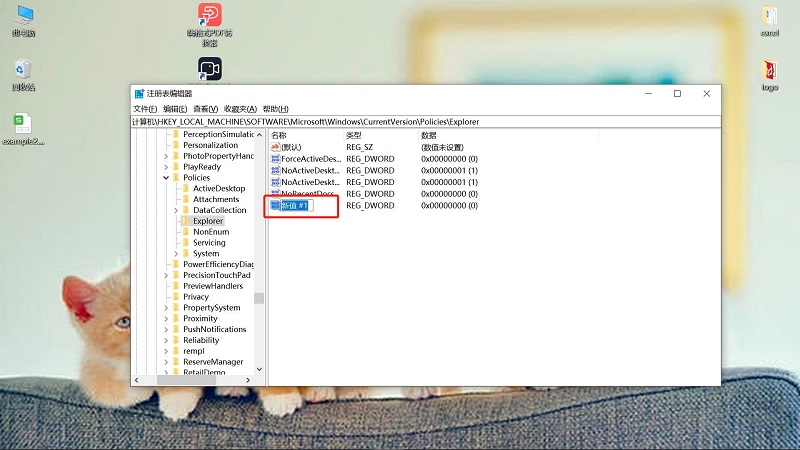The height and width of the screenshot is (450, 800).
Task: Click the tree pane vertical scrollbar thumb
Action: click(259, 298)
